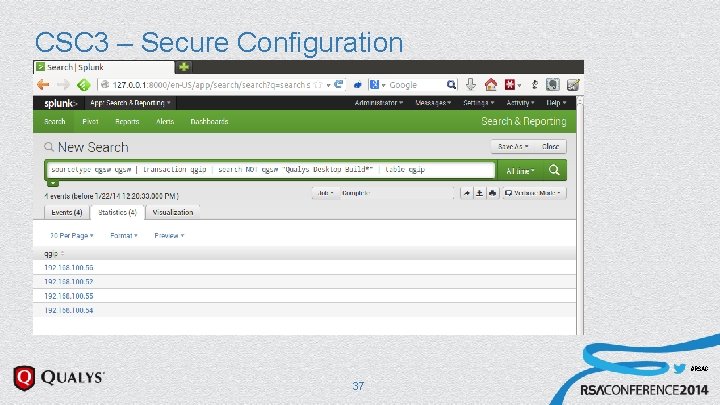Click the splunk logo
Screen dimensions: 720x405
pos(61,103)
